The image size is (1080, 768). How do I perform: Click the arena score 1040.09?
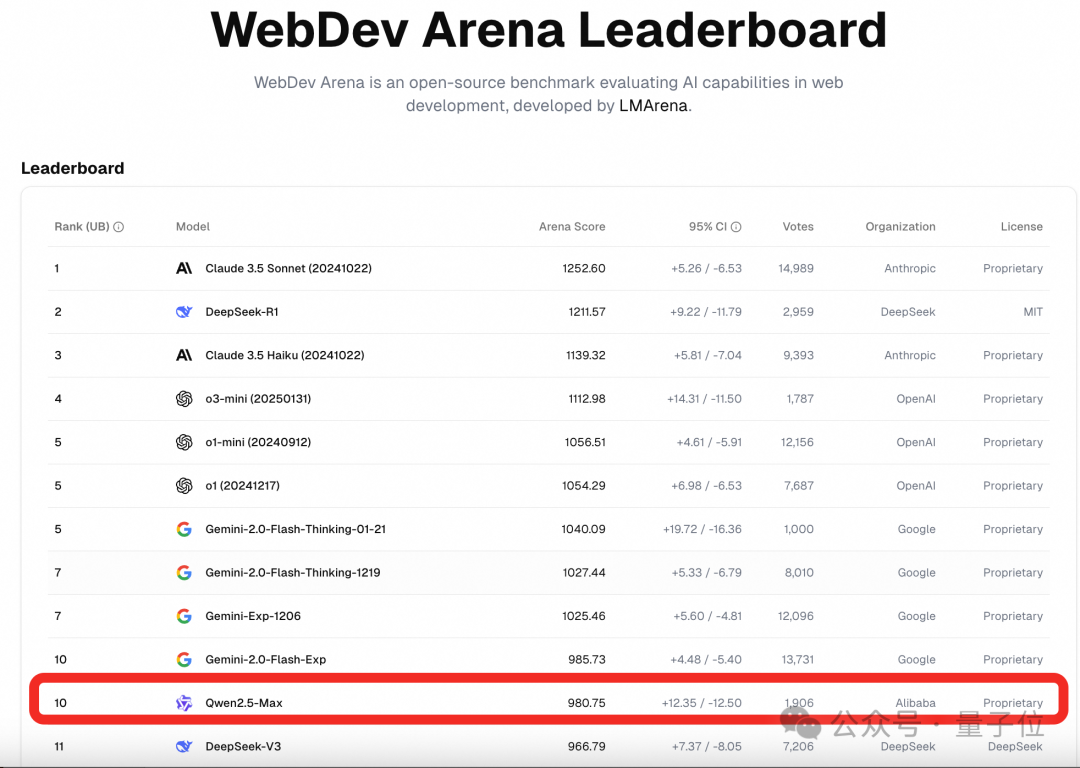pos(583,528)
